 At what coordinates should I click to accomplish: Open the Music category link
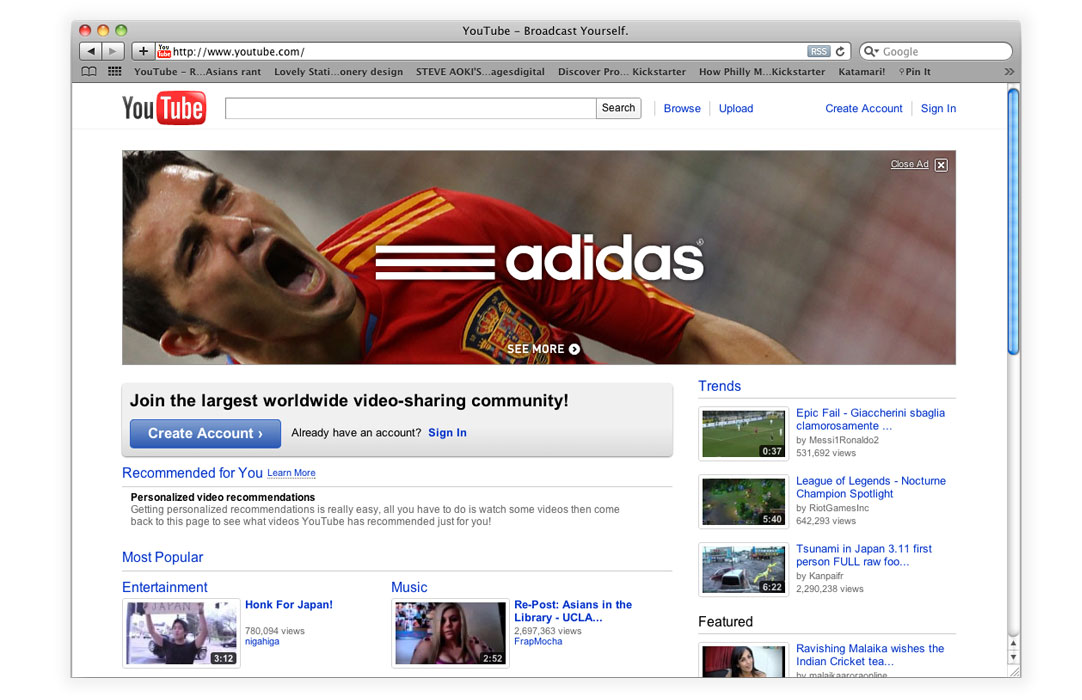point(409,587)
